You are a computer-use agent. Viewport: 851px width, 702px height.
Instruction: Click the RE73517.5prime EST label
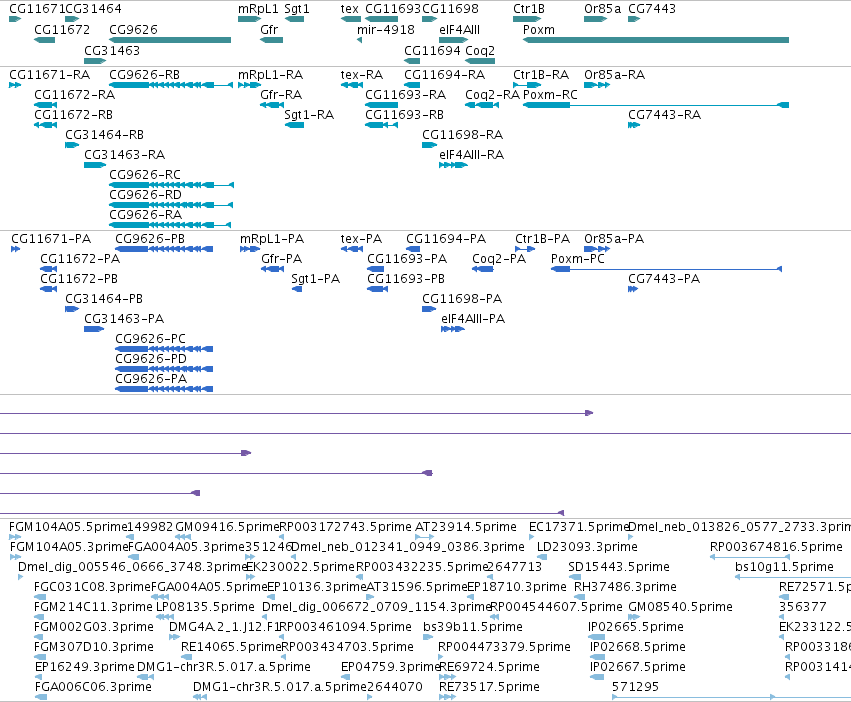(x=489, y=686)
